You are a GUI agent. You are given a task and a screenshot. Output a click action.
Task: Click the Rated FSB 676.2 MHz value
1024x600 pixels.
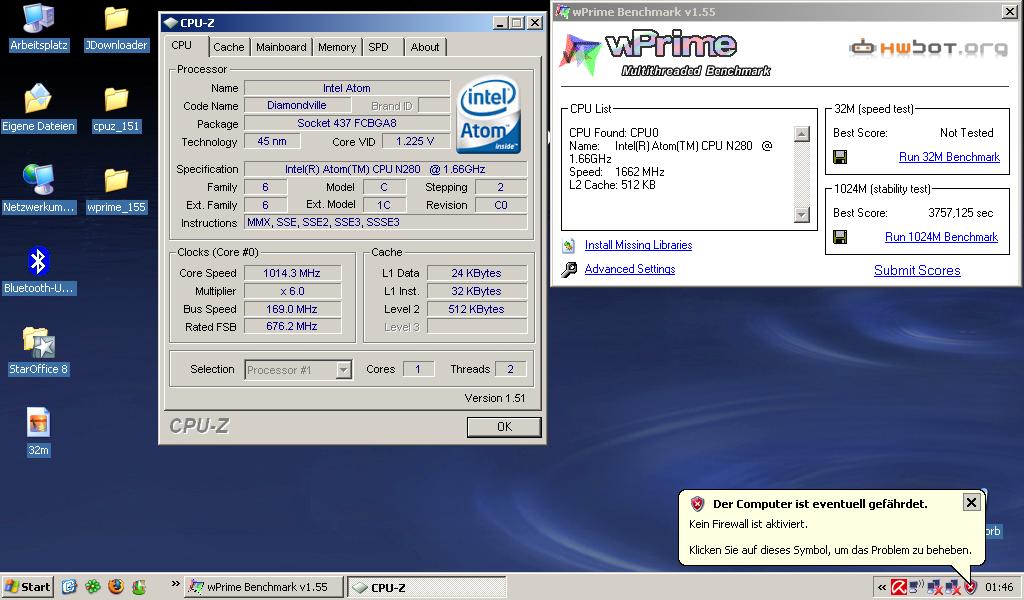pos(292,326)
